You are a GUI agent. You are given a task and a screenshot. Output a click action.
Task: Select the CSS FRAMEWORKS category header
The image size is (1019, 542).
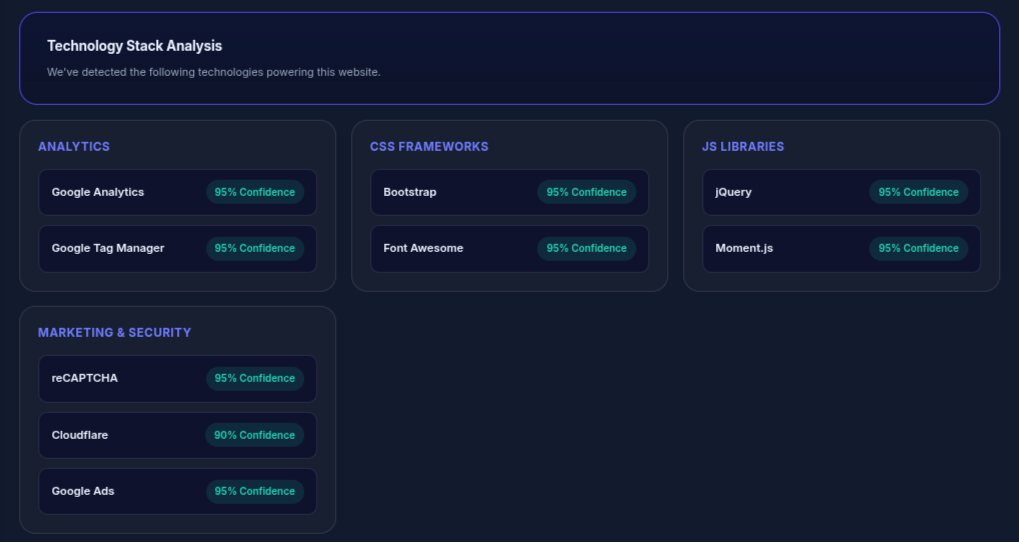(429, 146)
